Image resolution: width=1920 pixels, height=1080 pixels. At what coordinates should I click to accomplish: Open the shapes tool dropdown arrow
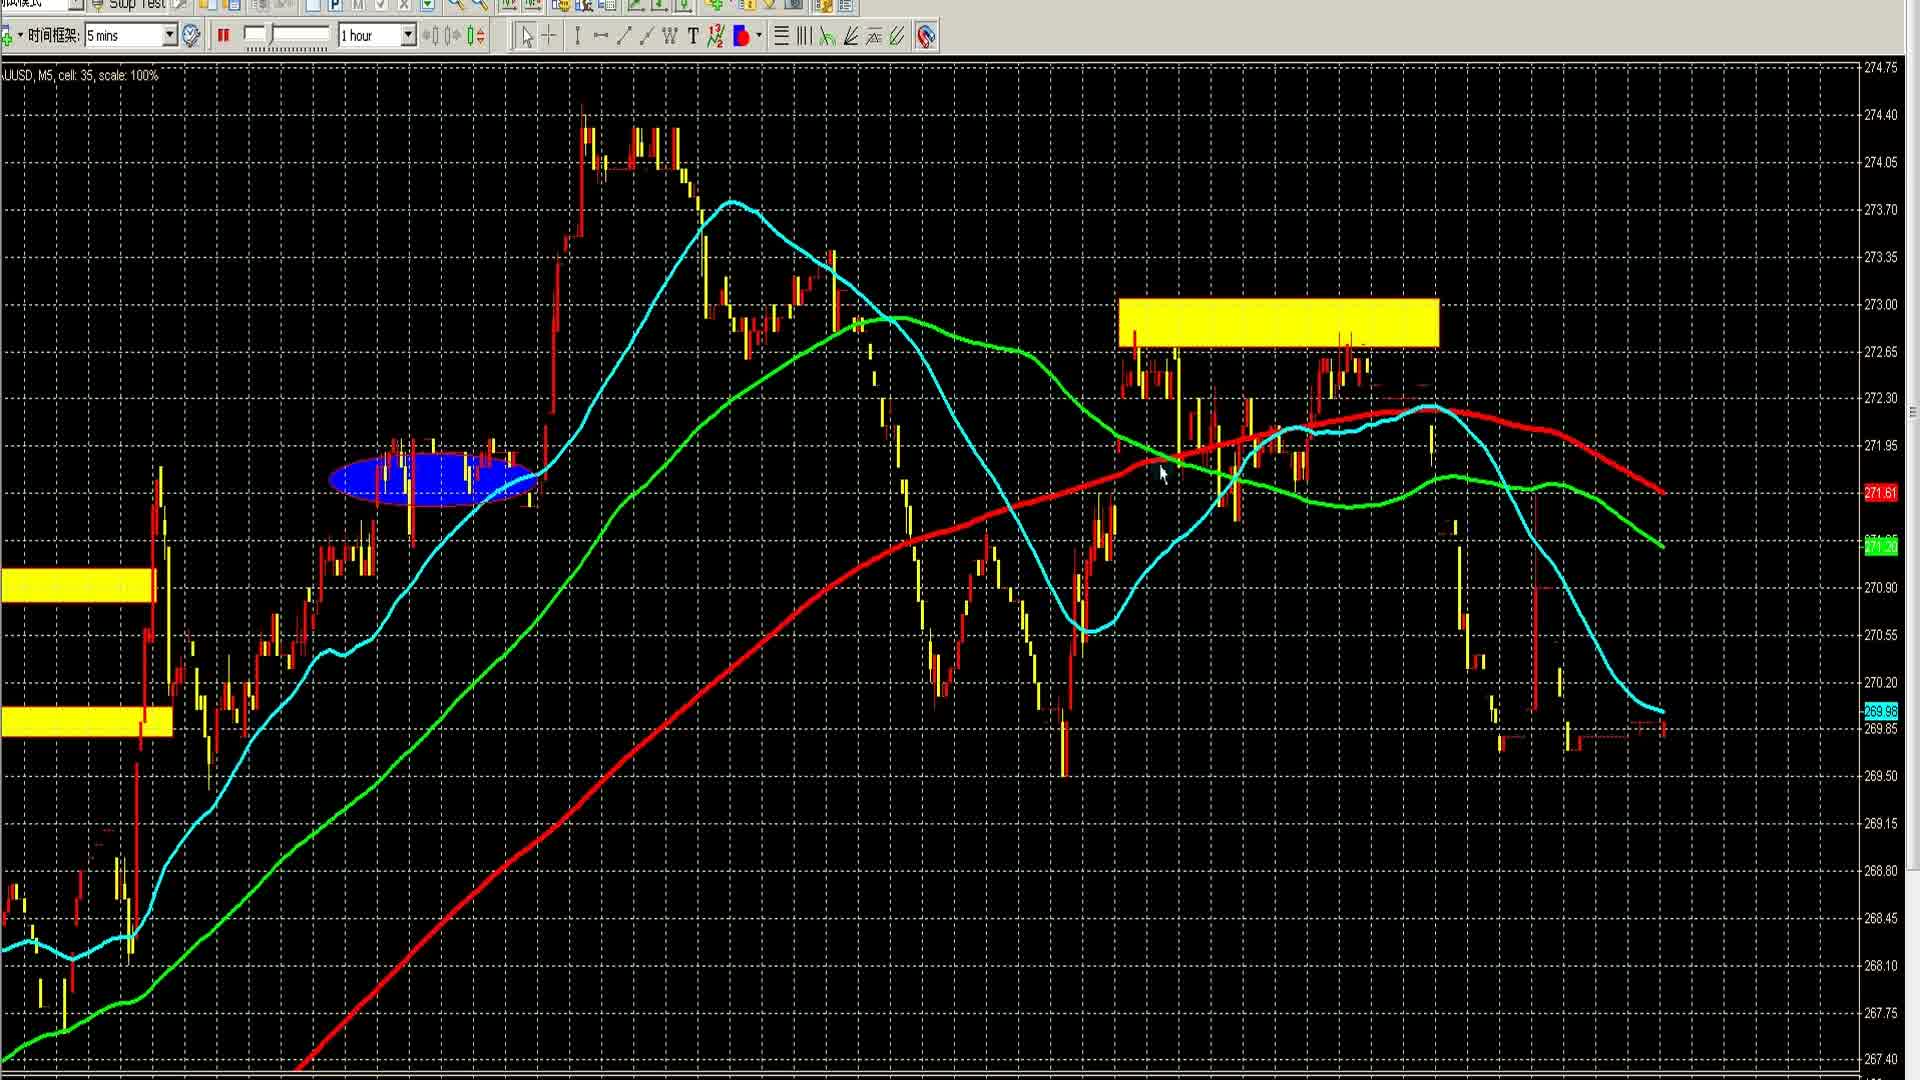point(759,37)
